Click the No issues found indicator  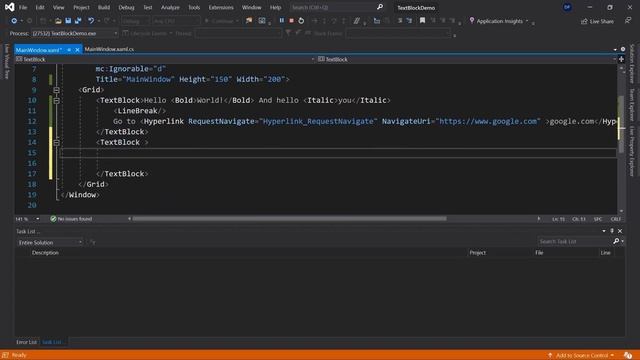click(x=71, y=219)
